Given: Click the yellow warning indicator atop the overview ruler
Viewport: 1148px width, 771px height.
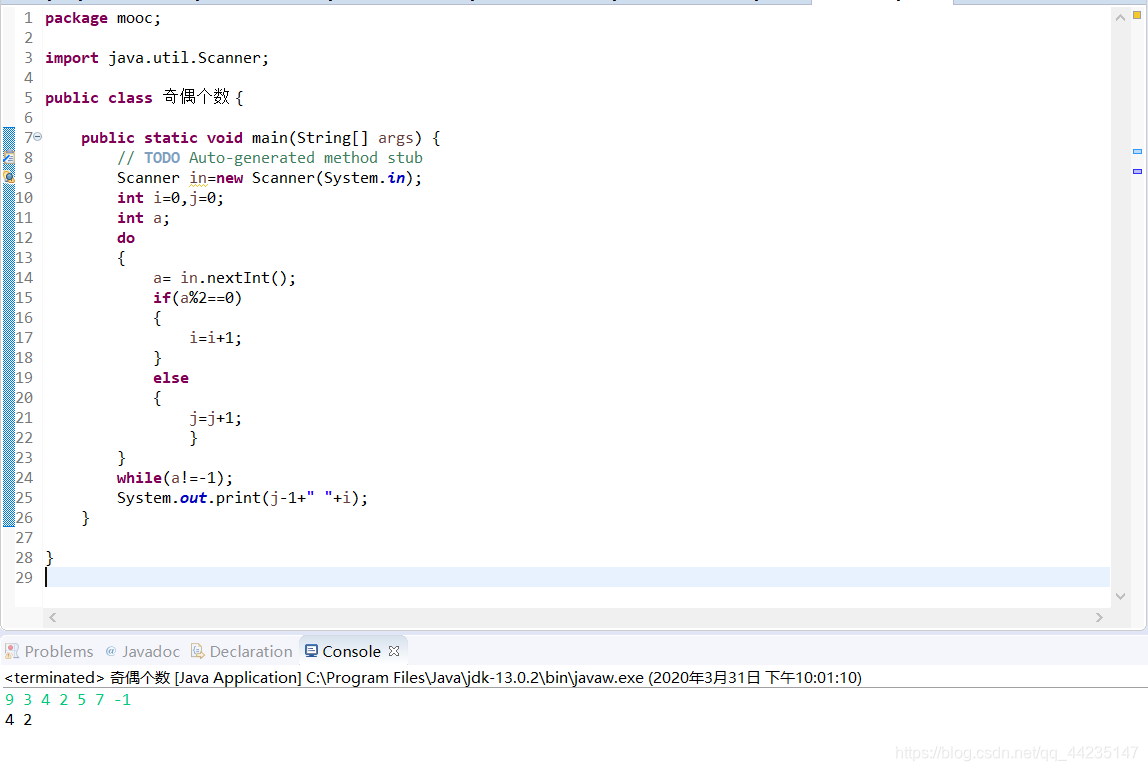Looking at the screenshot, I should [x=1137, y=15].
